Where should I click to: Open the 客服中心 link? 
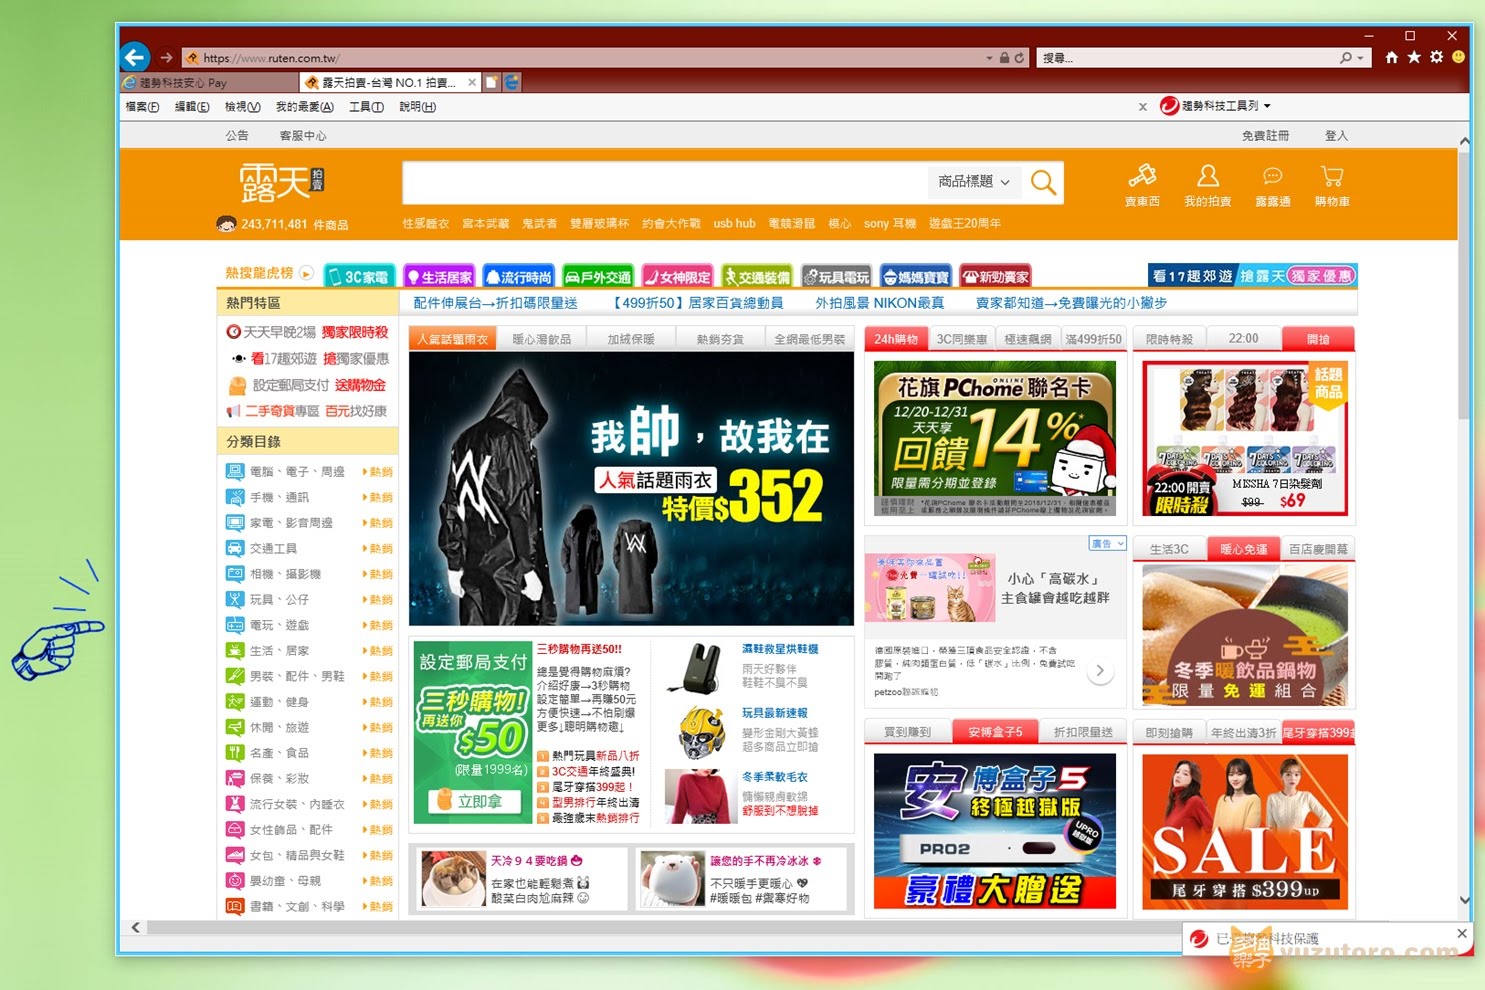303,136
